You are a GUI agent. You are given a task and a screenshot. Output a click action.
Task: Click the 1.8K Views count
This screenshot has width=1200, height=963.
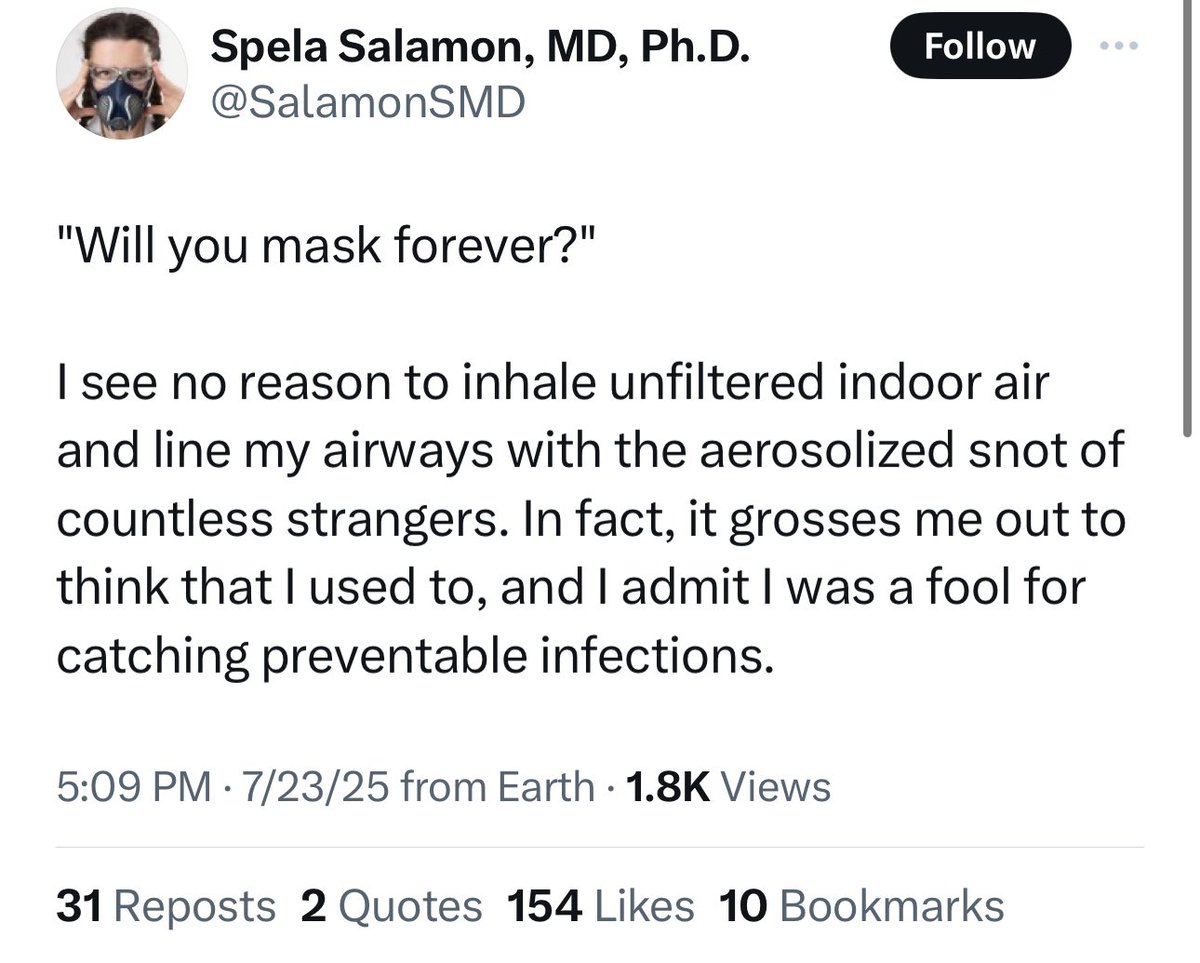[726, 787]
